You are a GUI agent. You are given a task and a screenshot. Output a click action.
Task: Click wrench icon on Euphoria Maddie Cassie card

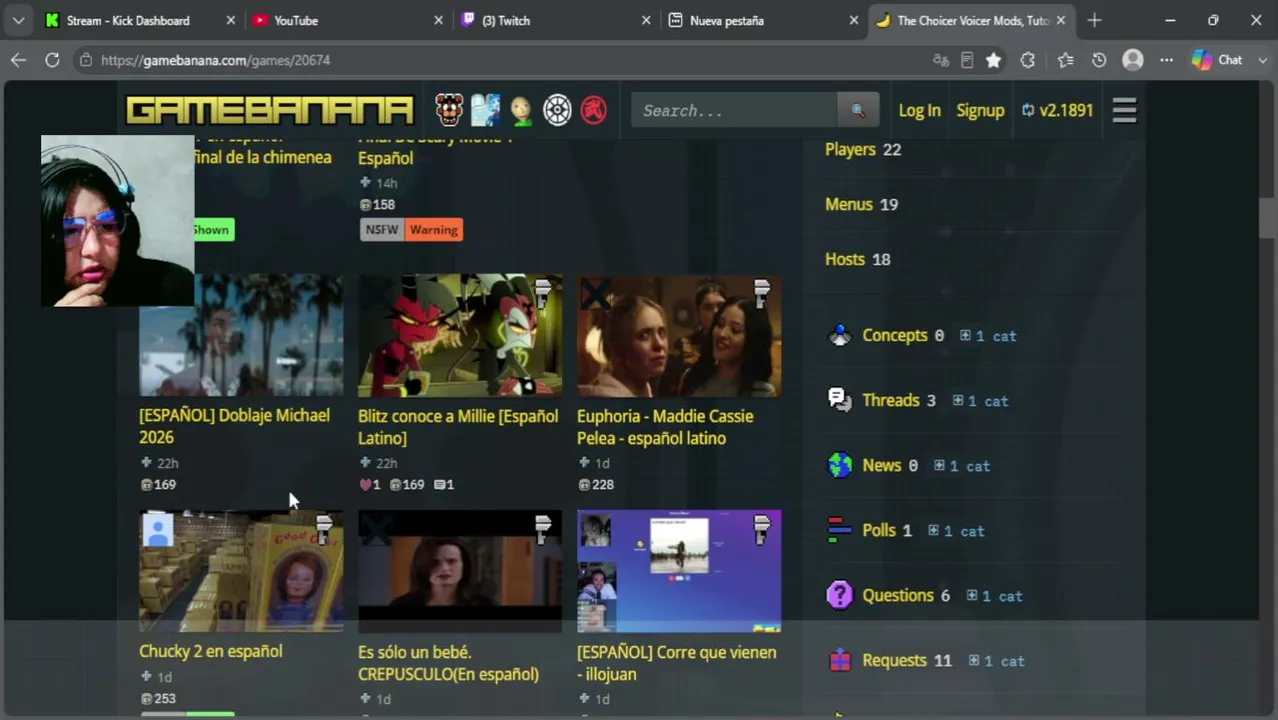(x=762, y=292)
